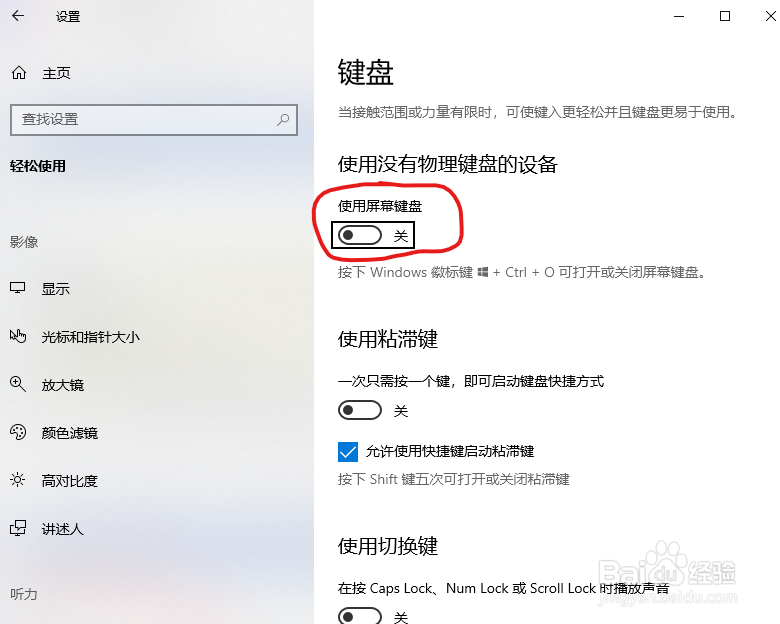
Task: Enable the sticky keys 粘滞键 toggle
Action: (x=360, y=411)
